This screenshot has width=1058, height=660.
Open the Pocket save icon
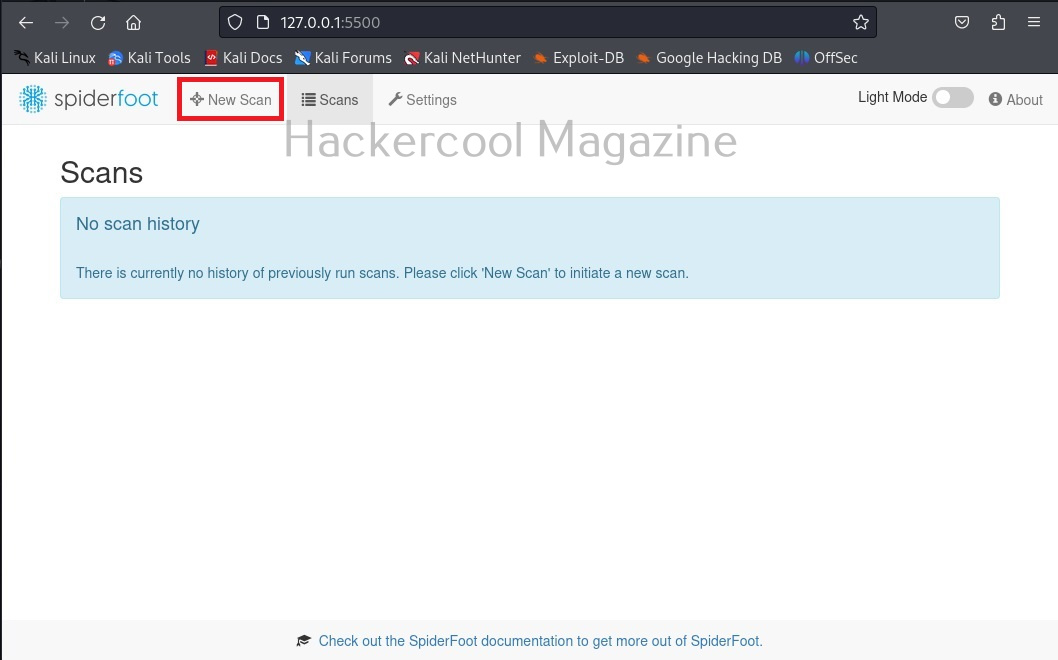coord(962,22)
